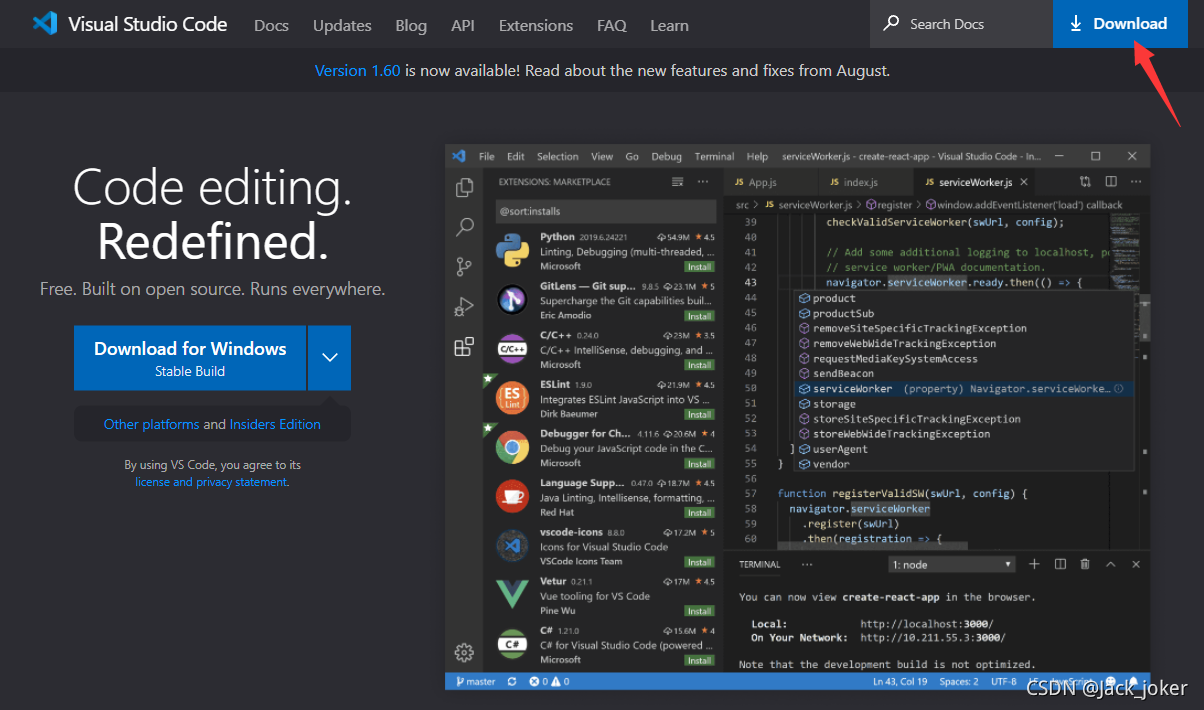The image size is (1204, 710).
Task: Maximize the terminal panel with the up chevron
Action: click(x=1111, y=564)
